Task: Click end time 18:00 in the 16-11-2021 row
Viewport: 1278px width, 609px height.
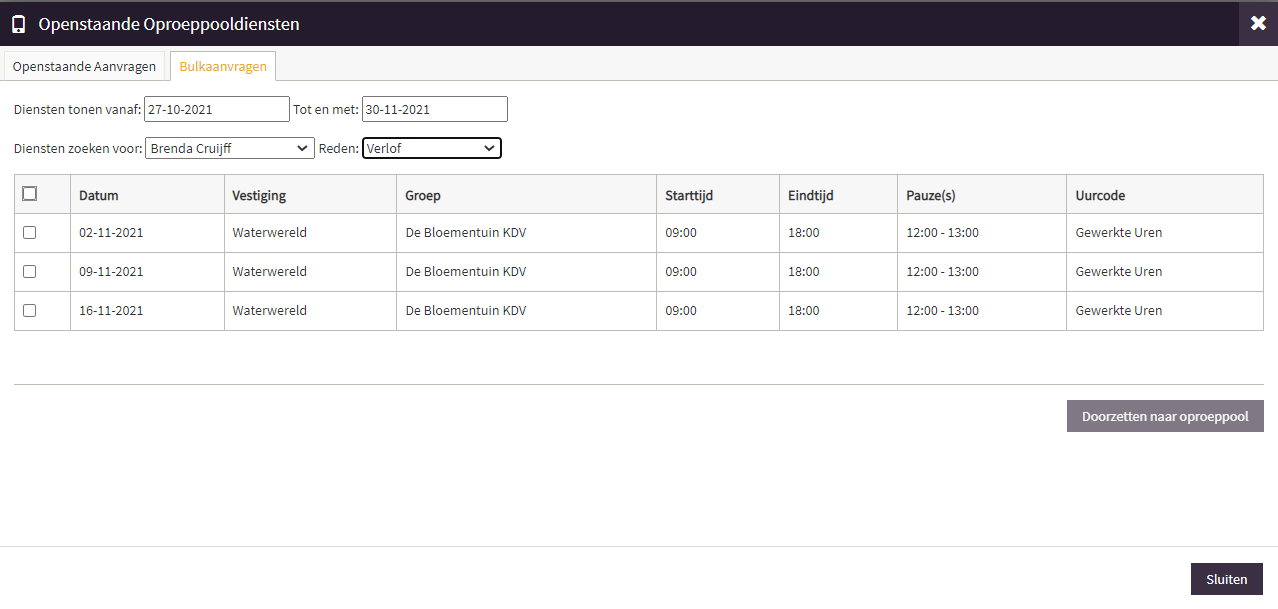Action: pyautogui.click(x=804, y=310)
